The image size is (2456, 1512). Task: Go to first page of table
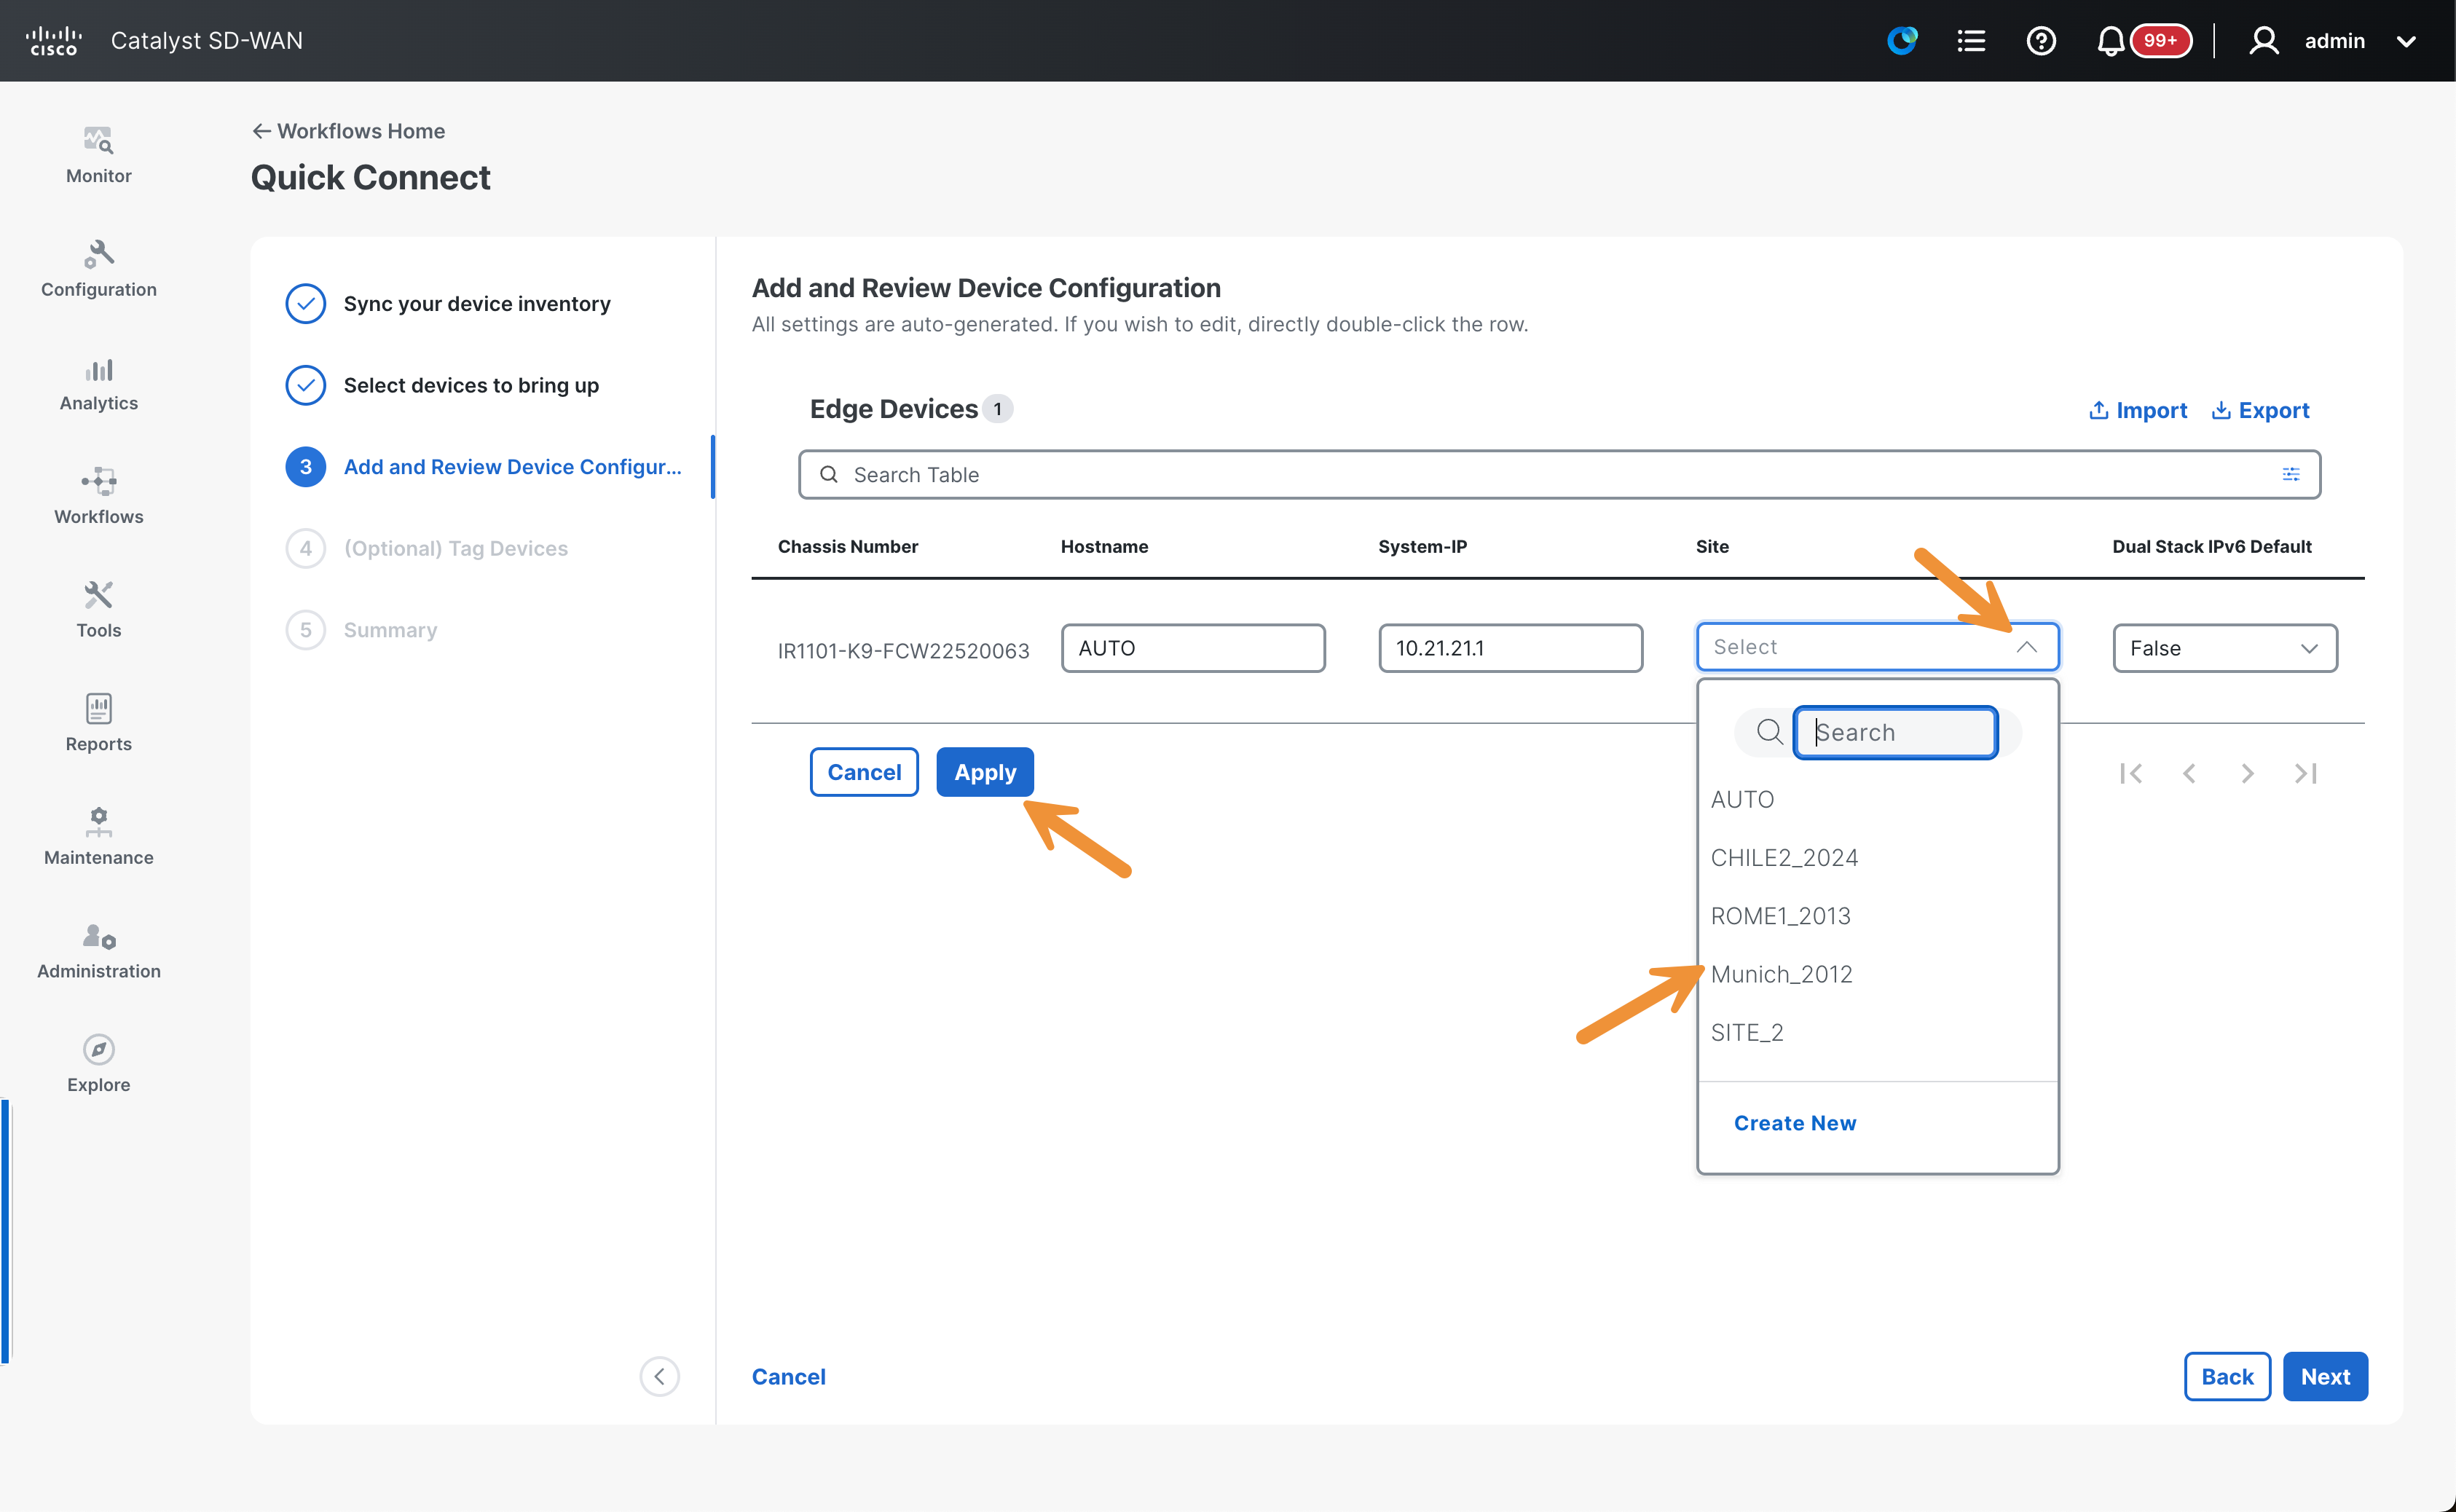click(2130, 773)
